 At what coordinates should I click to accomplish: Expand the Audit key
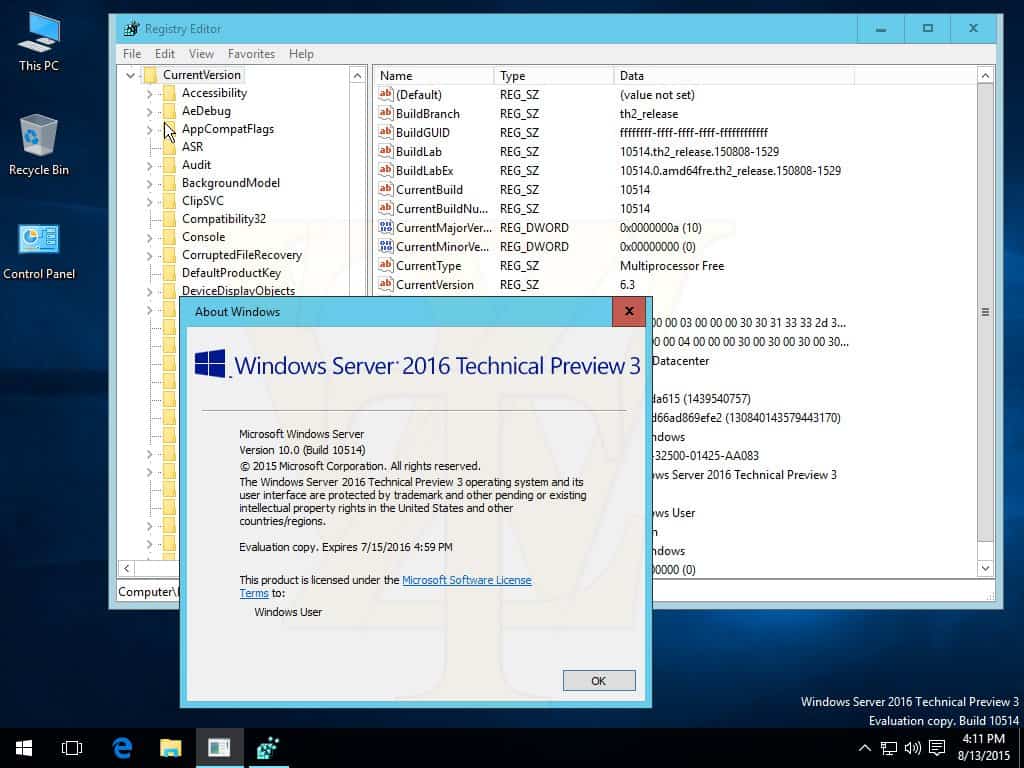pos(150,166)
